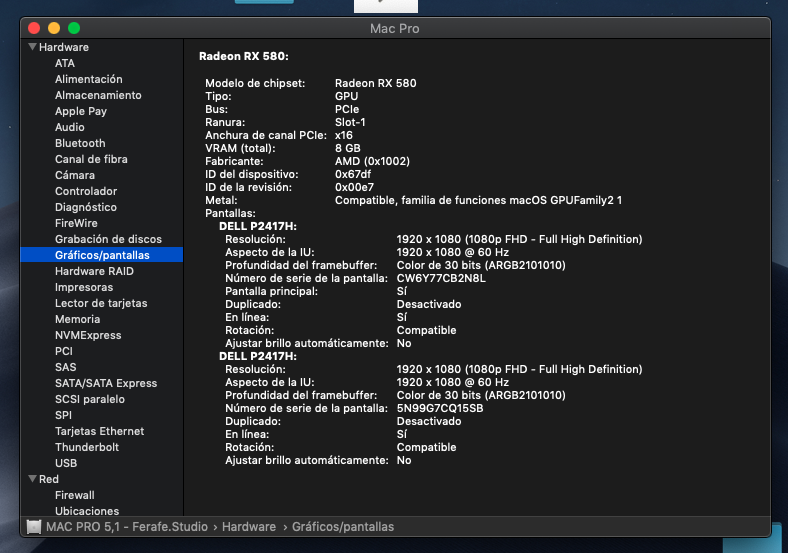788x553 pixels.
Task: Select Lector de tarjetas
Action: pos(101,303)
